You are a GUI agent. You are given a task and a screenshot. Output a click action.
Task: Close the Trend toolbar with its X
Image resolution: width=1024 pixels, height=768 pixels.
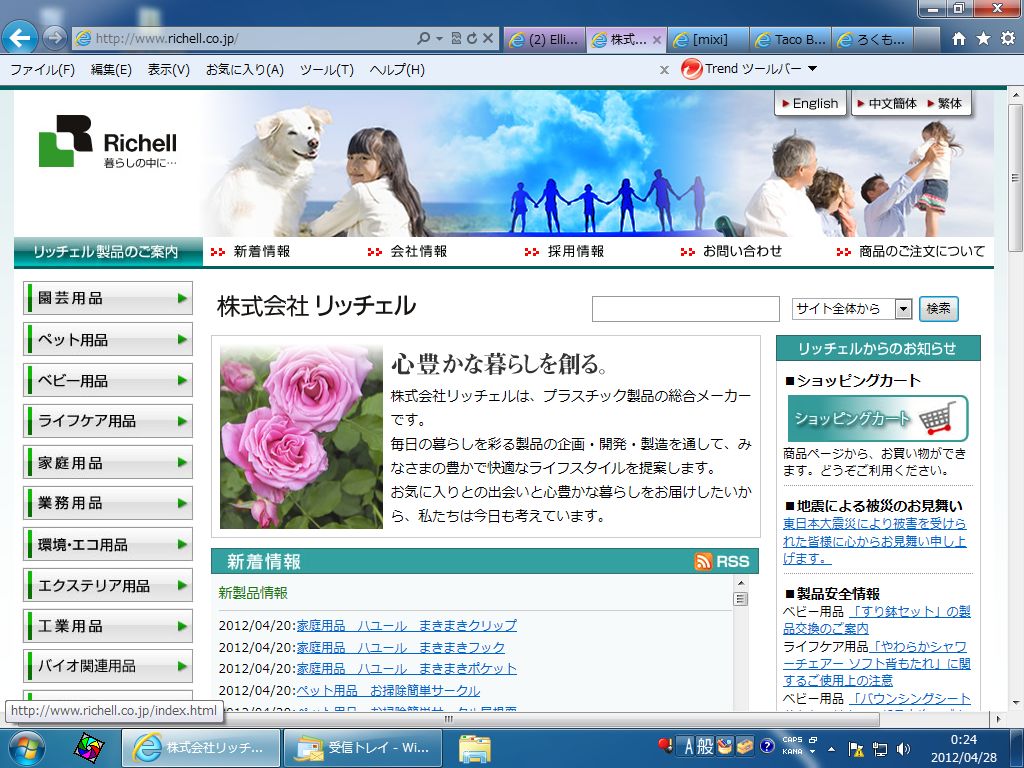click(664, 69)
